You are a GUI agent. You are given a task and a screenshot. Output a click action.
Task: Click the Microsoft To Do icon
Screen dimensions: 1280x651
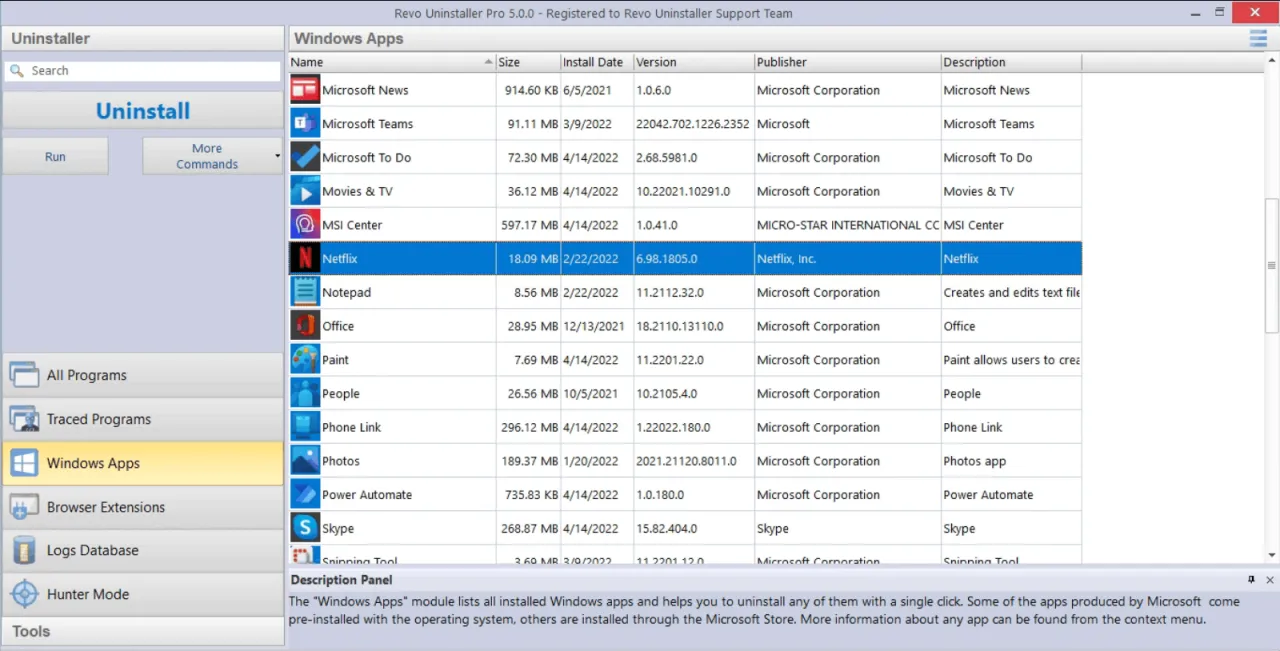(305, 158)
